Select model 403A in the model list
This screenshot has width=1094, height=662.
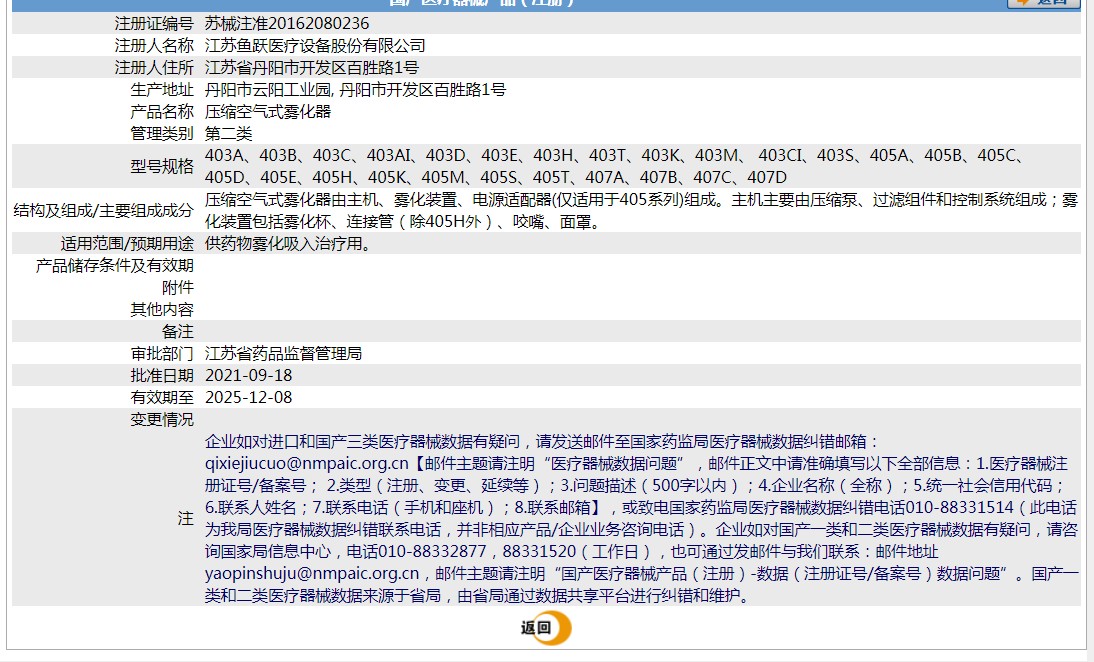(x=224, y=156)
